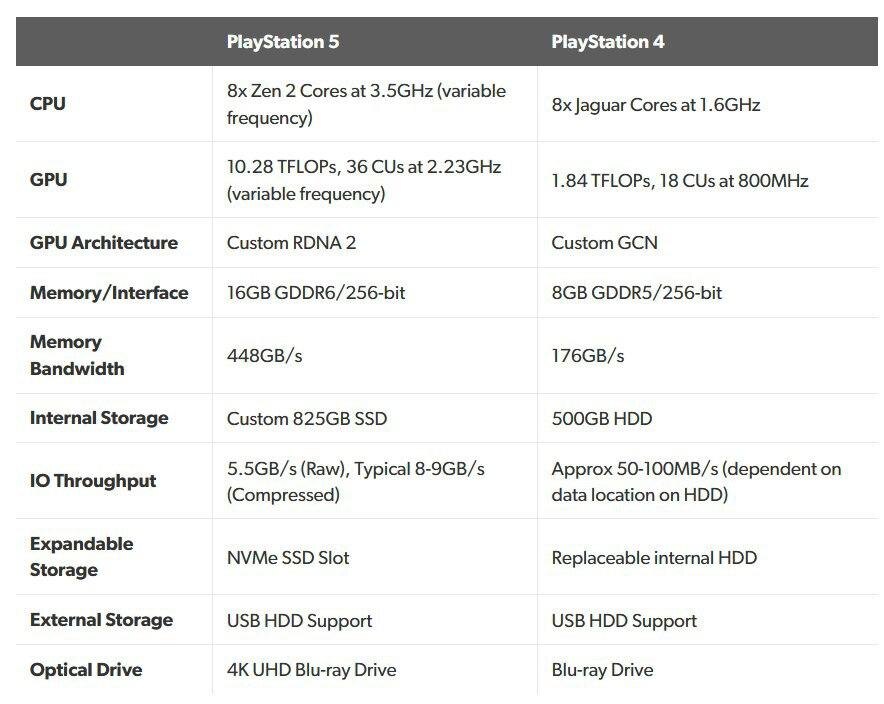Select the Custom 825GB SSD cell
The height and width of the screenshot is (704, 884).
pos(307,418)
